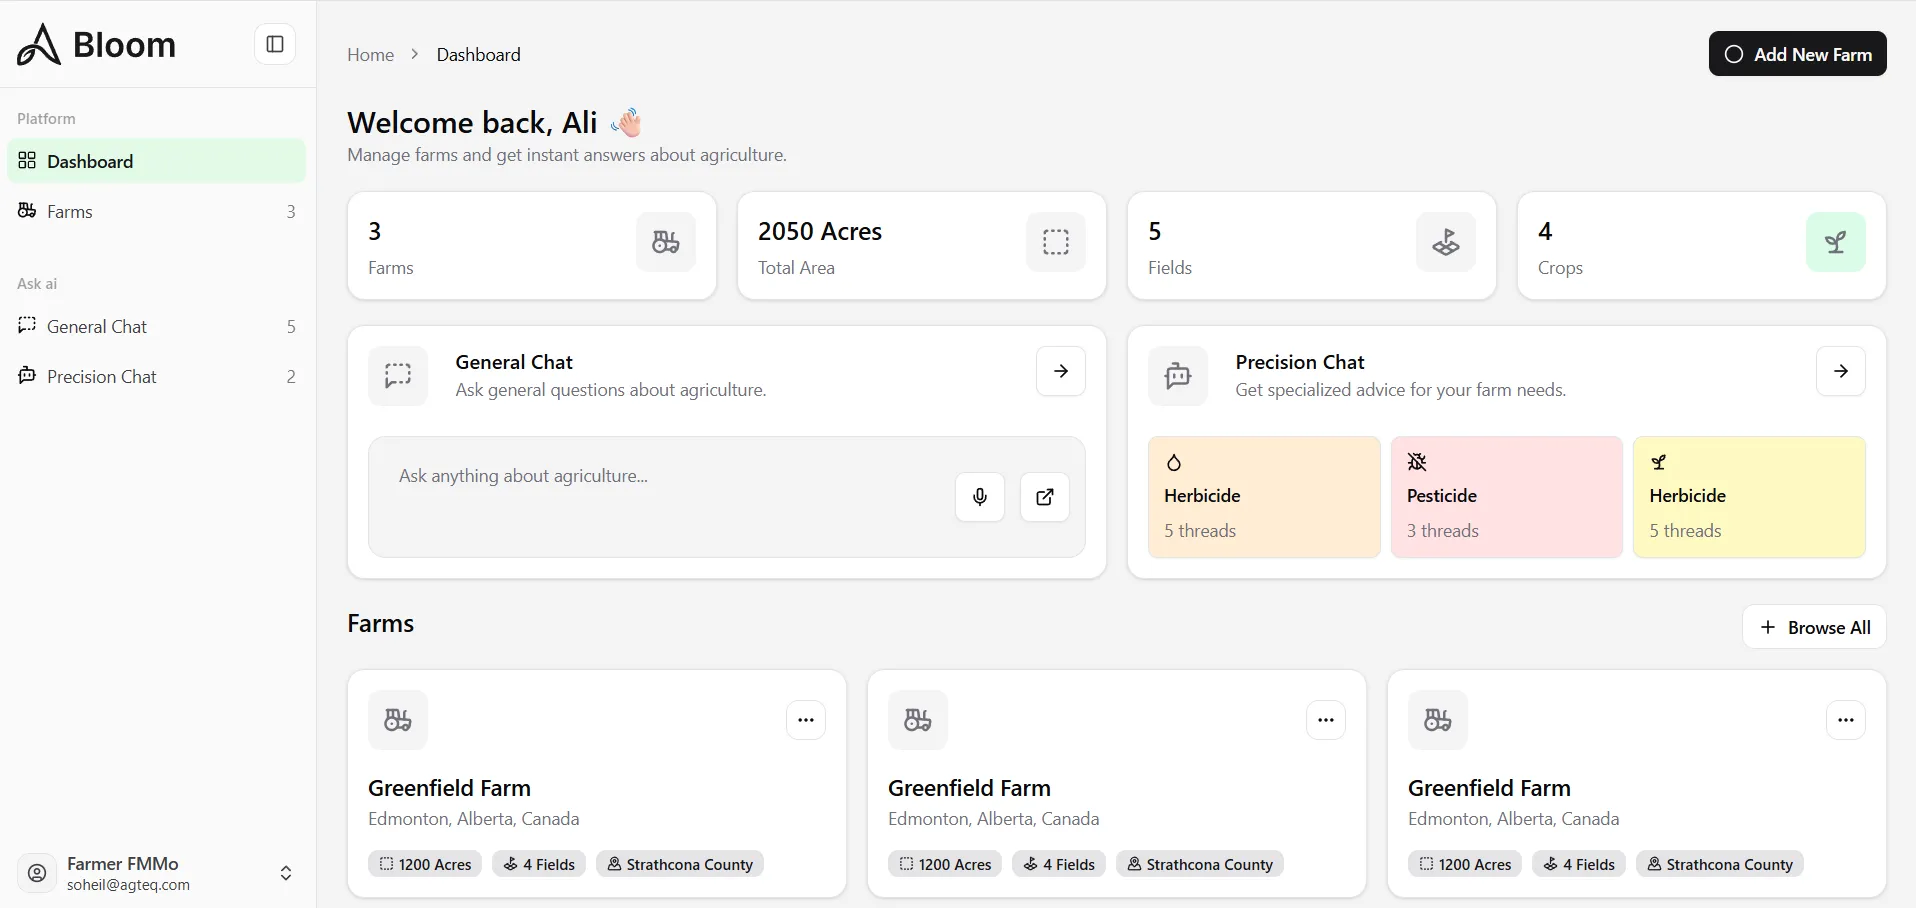This screenshot has height=908, width=1916.
Task: Click the tractor icon on Farms stat card
Action: point(665,242)
